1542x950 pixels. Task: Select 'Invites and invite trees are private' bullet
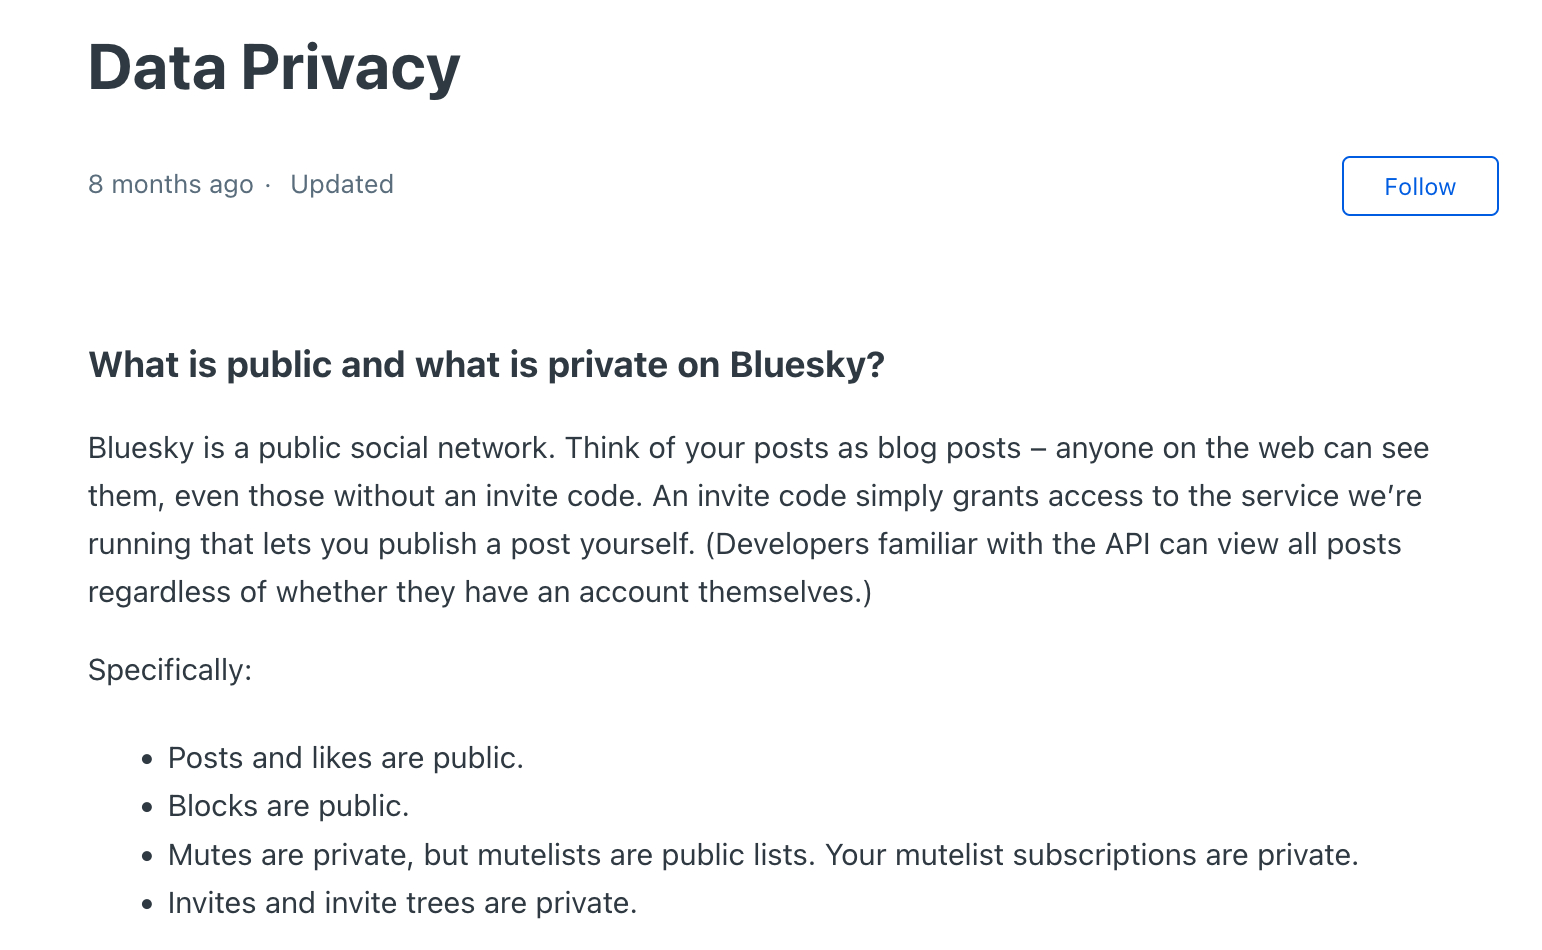(x=402, y=903)
